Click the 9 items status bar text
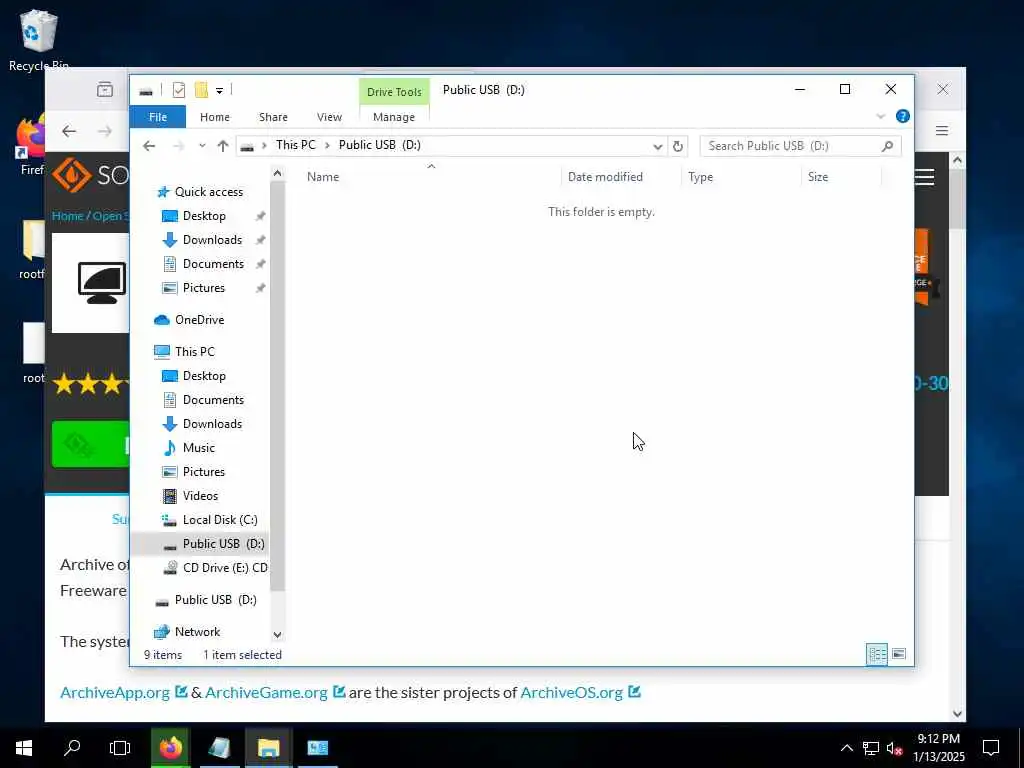 pos(163,655)
